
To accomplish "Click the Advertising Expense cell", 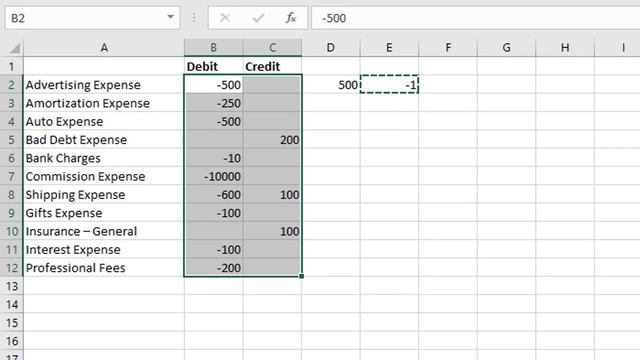I will click(x=104, y=84).
